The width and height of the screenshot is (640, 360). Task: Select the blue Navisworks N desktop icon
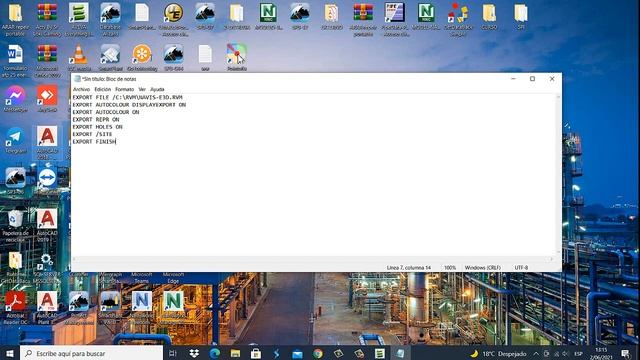point(142,307)
